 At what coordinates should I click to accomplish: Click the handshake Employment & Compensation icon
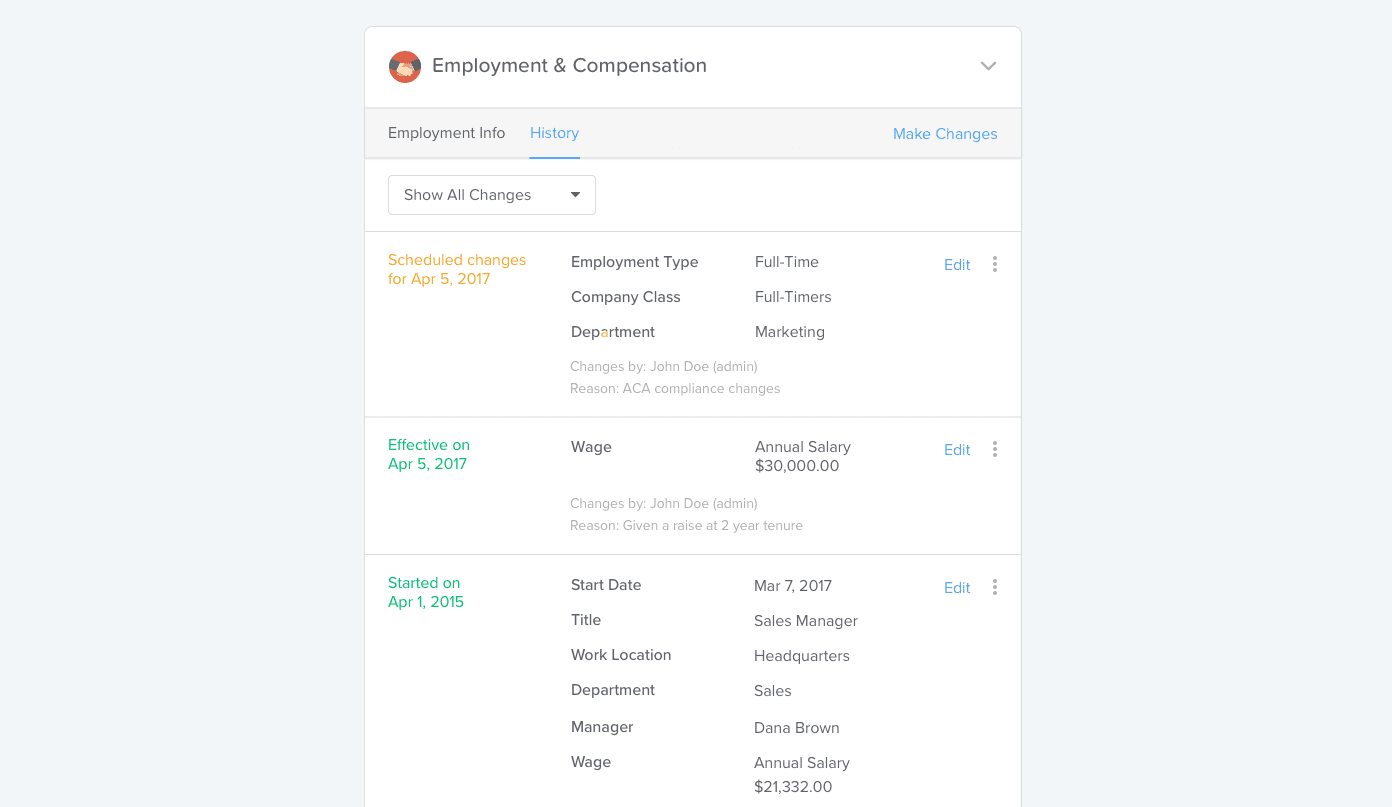coord(405,67)
